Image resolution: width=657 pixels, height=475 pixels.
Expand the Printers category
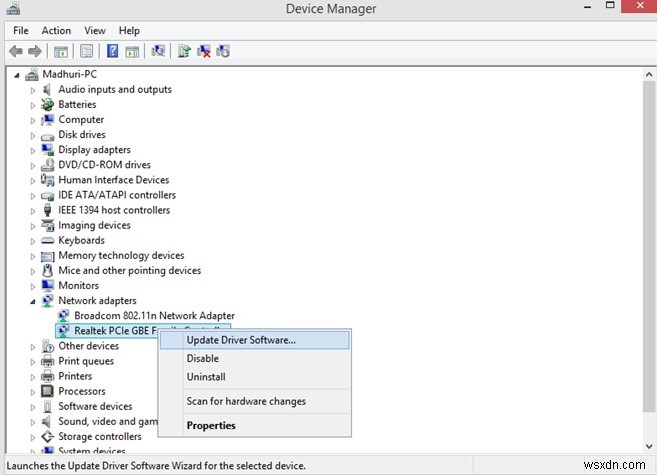33,377
